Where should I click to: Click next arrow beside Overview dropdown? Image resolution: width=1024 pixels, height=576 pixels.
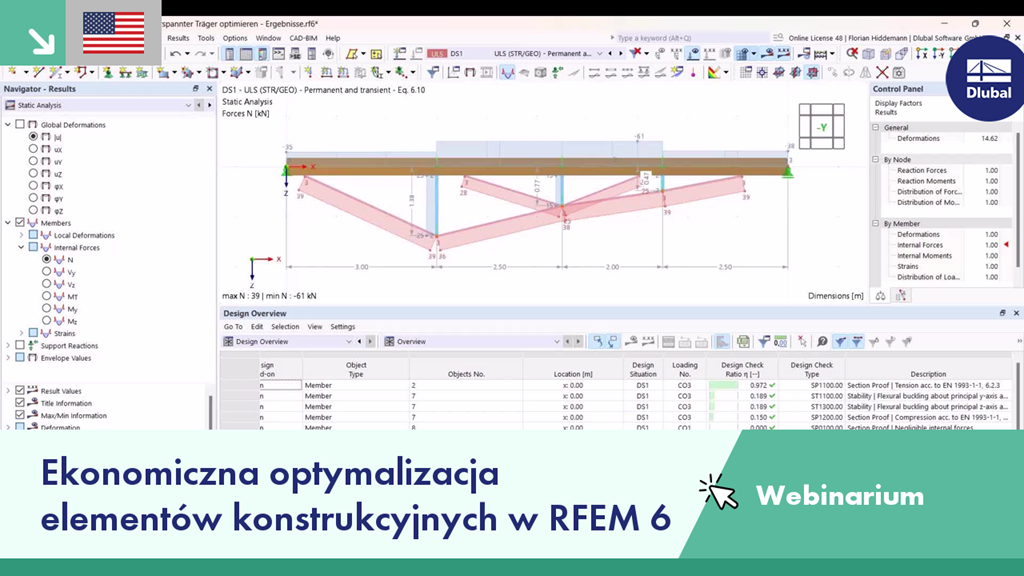pos(578,342)
